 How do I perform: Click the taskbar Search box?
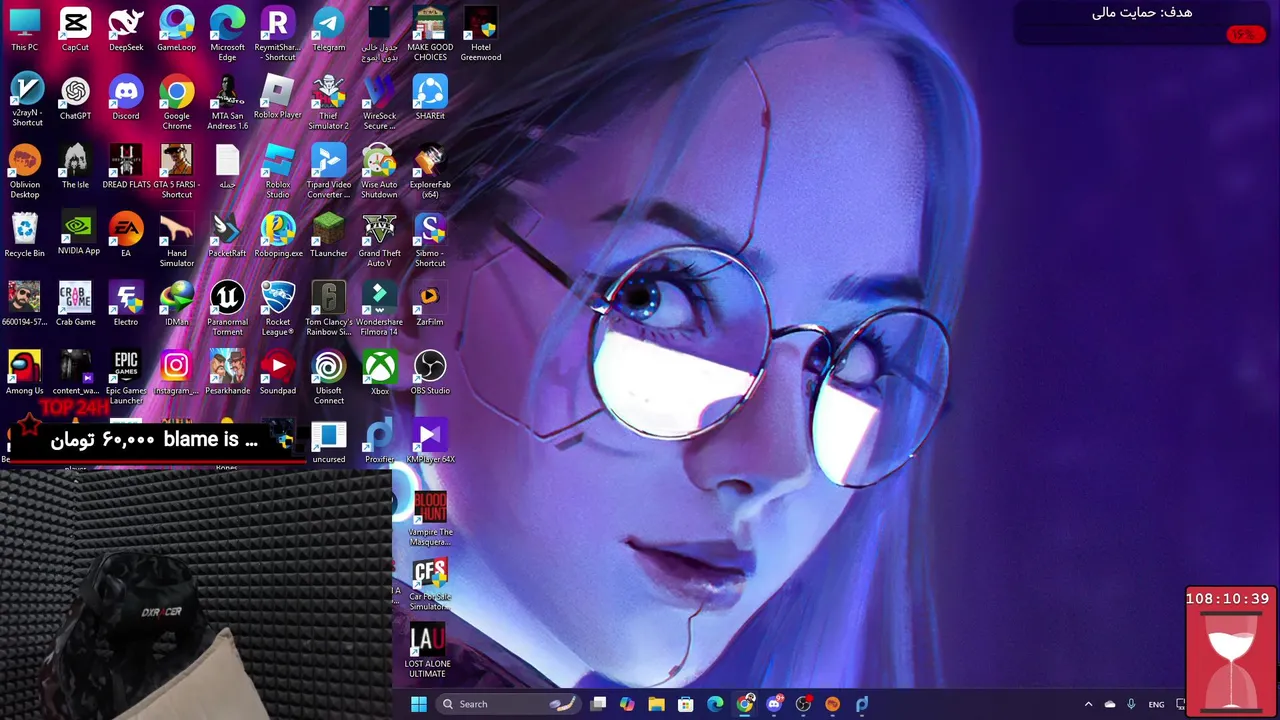(507, 704)
